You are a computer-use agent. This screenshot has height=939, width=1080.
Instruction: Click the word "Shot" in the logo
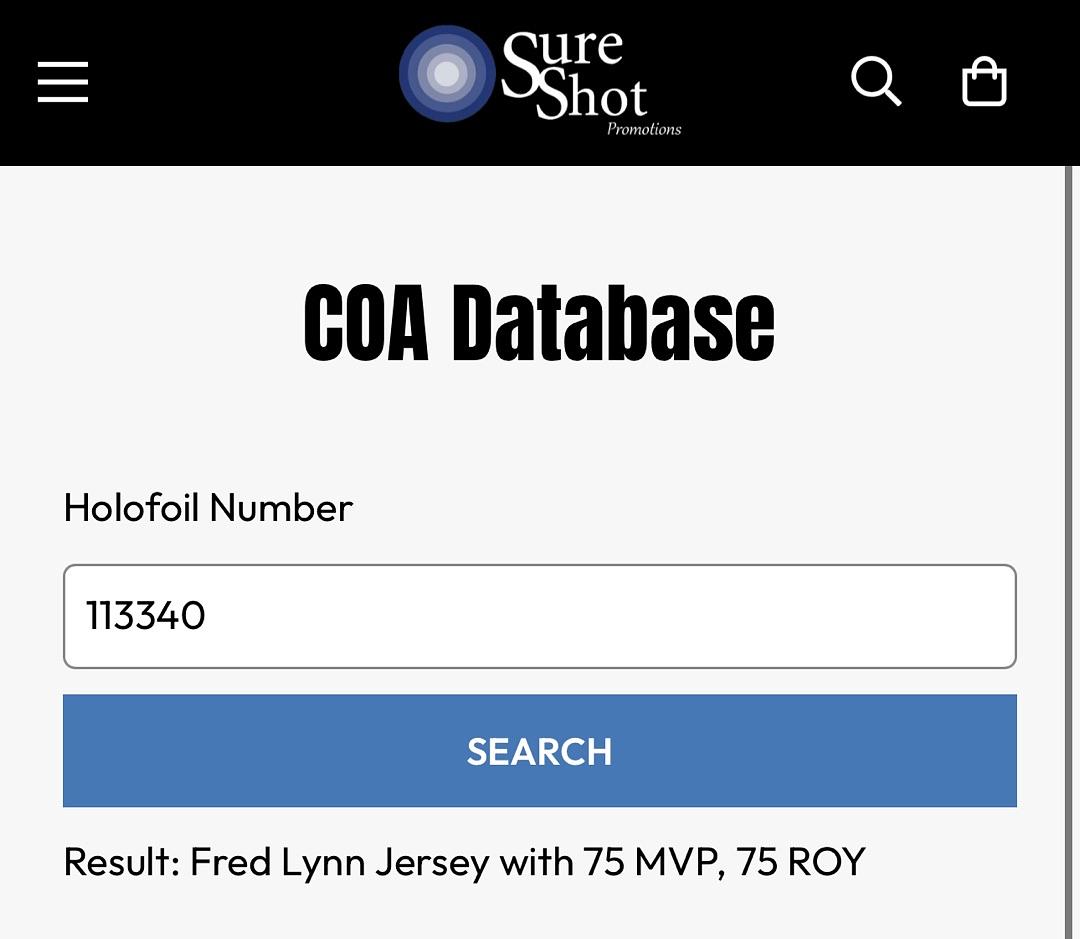[592, 99]
